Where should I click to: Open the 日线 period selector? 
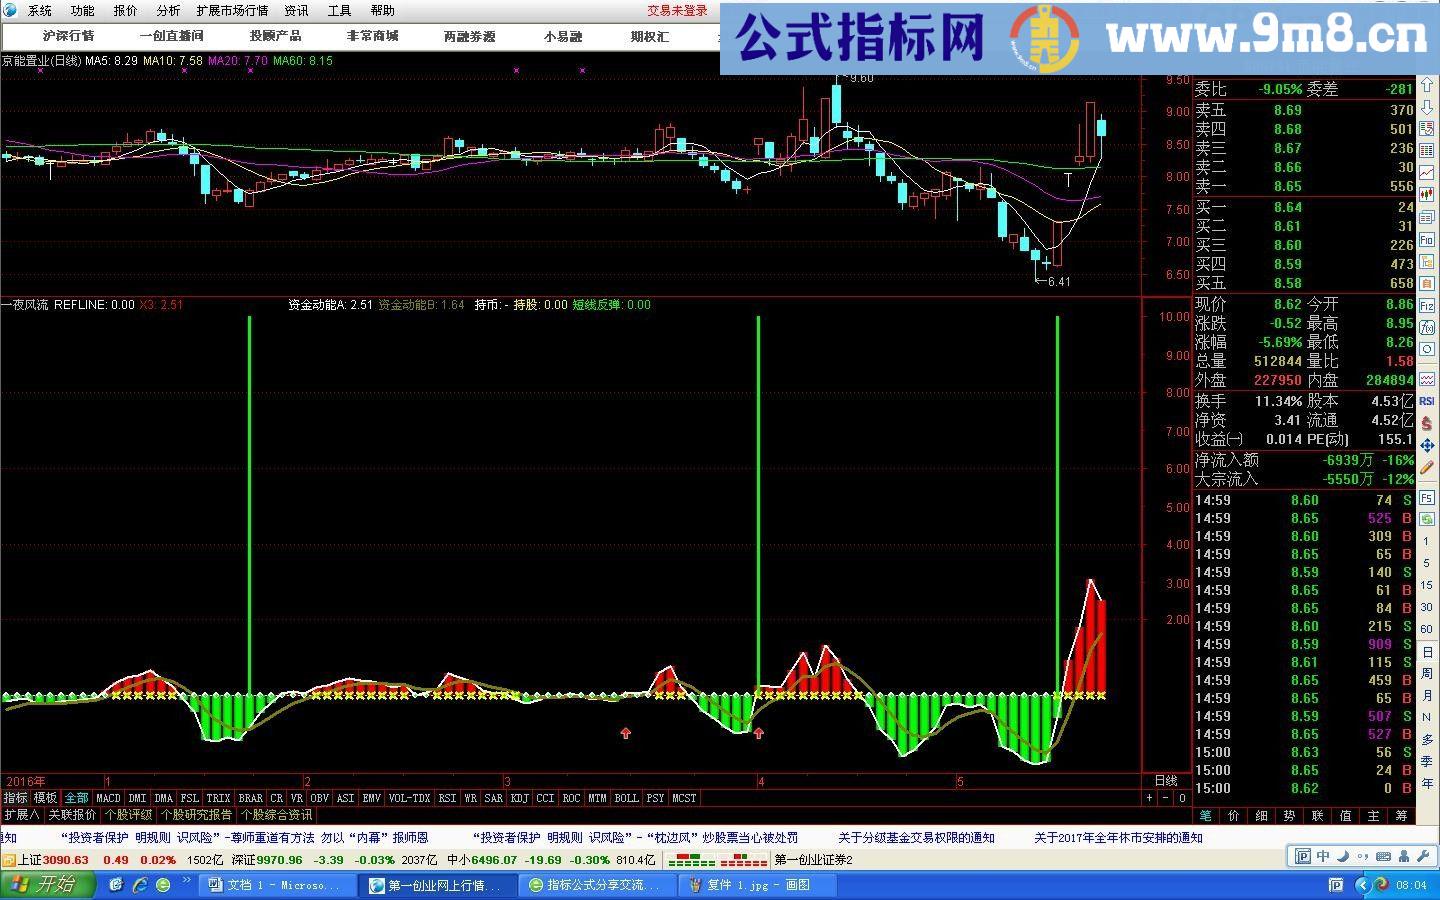(x=1166, y=781)
